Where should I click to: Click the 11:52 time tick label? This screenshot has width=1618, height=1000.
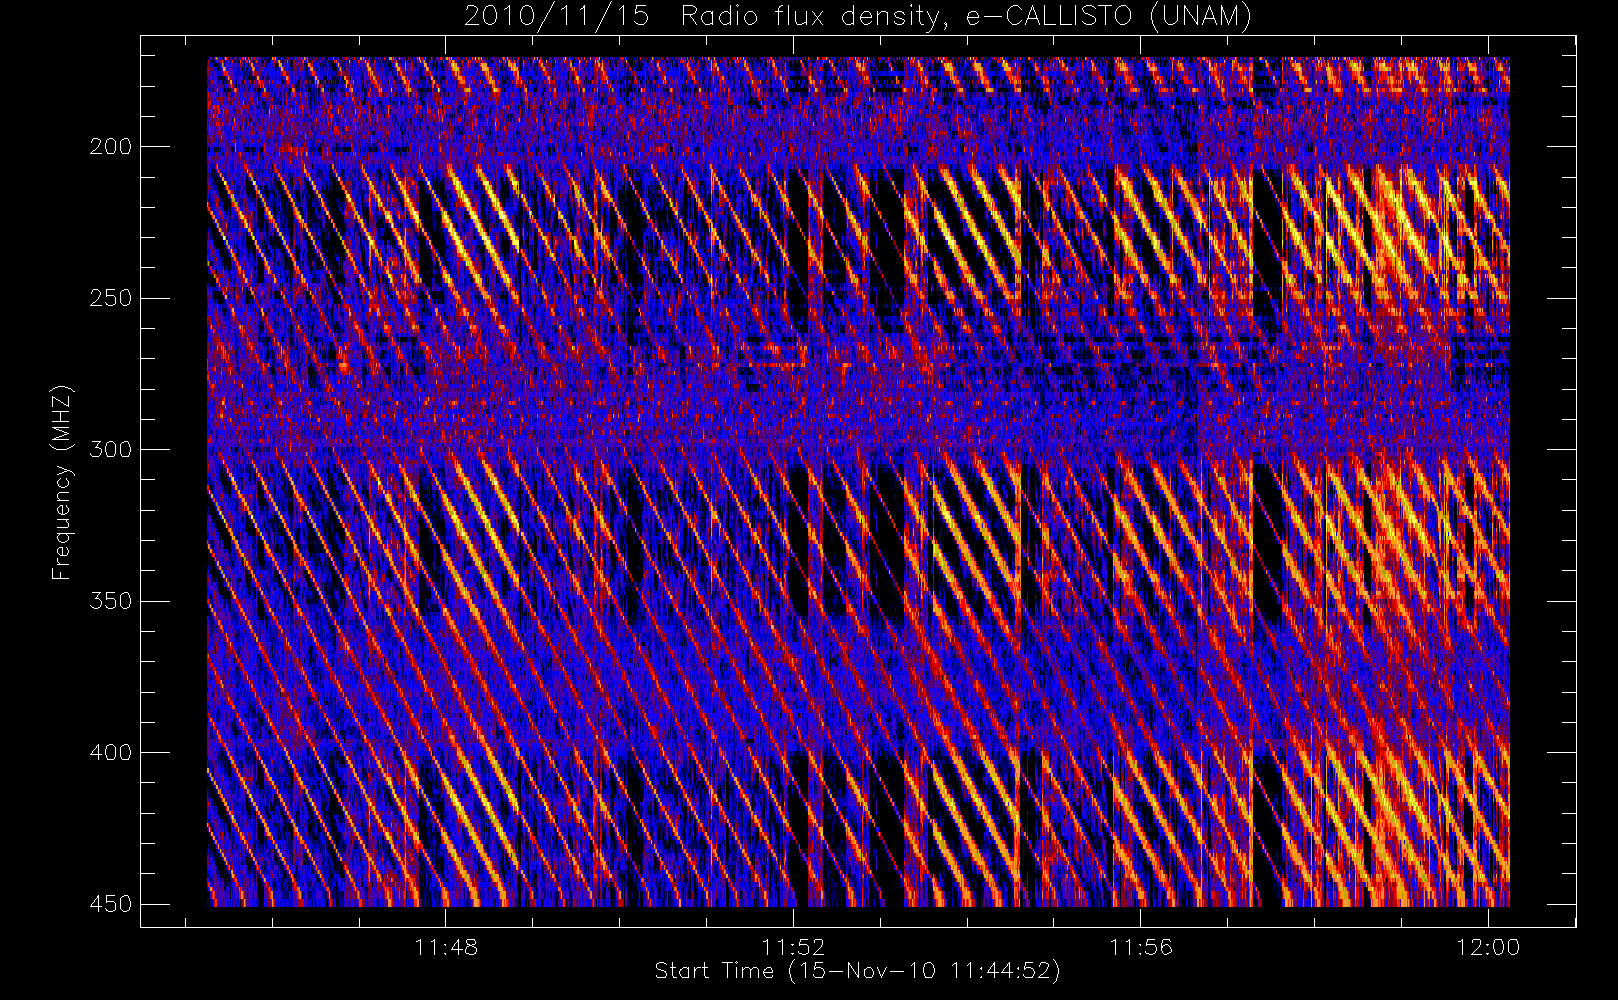794,947
